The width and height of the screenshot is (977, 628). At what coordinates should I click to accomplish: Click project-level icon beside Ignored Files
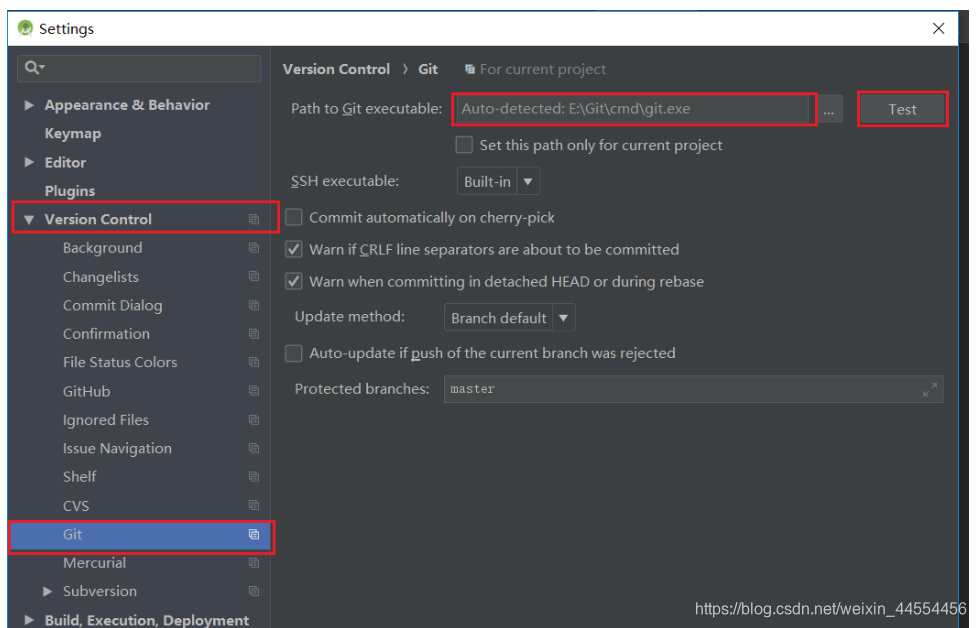tap(254, 420)
